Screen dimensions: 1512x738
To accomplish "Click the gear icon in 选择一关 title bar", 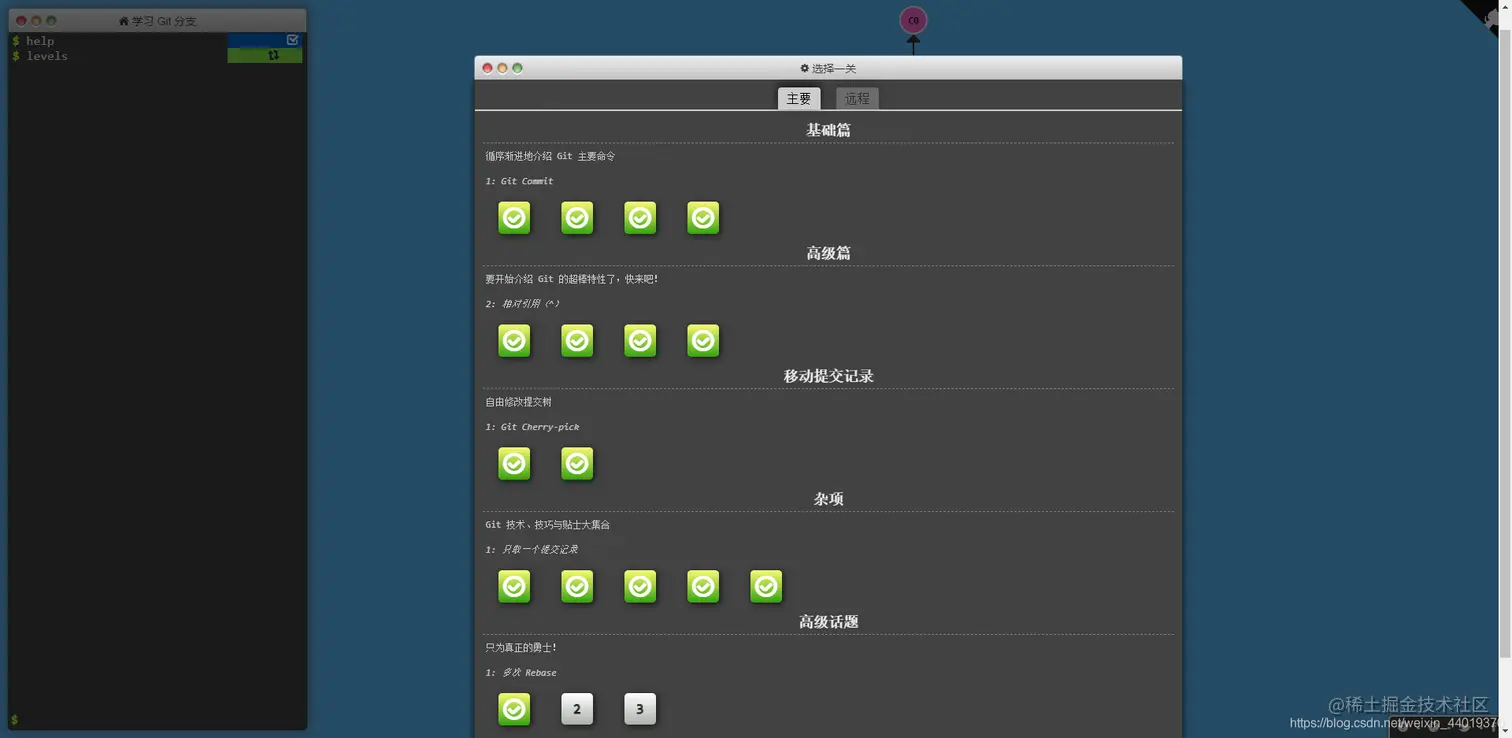I will [804, 68].
